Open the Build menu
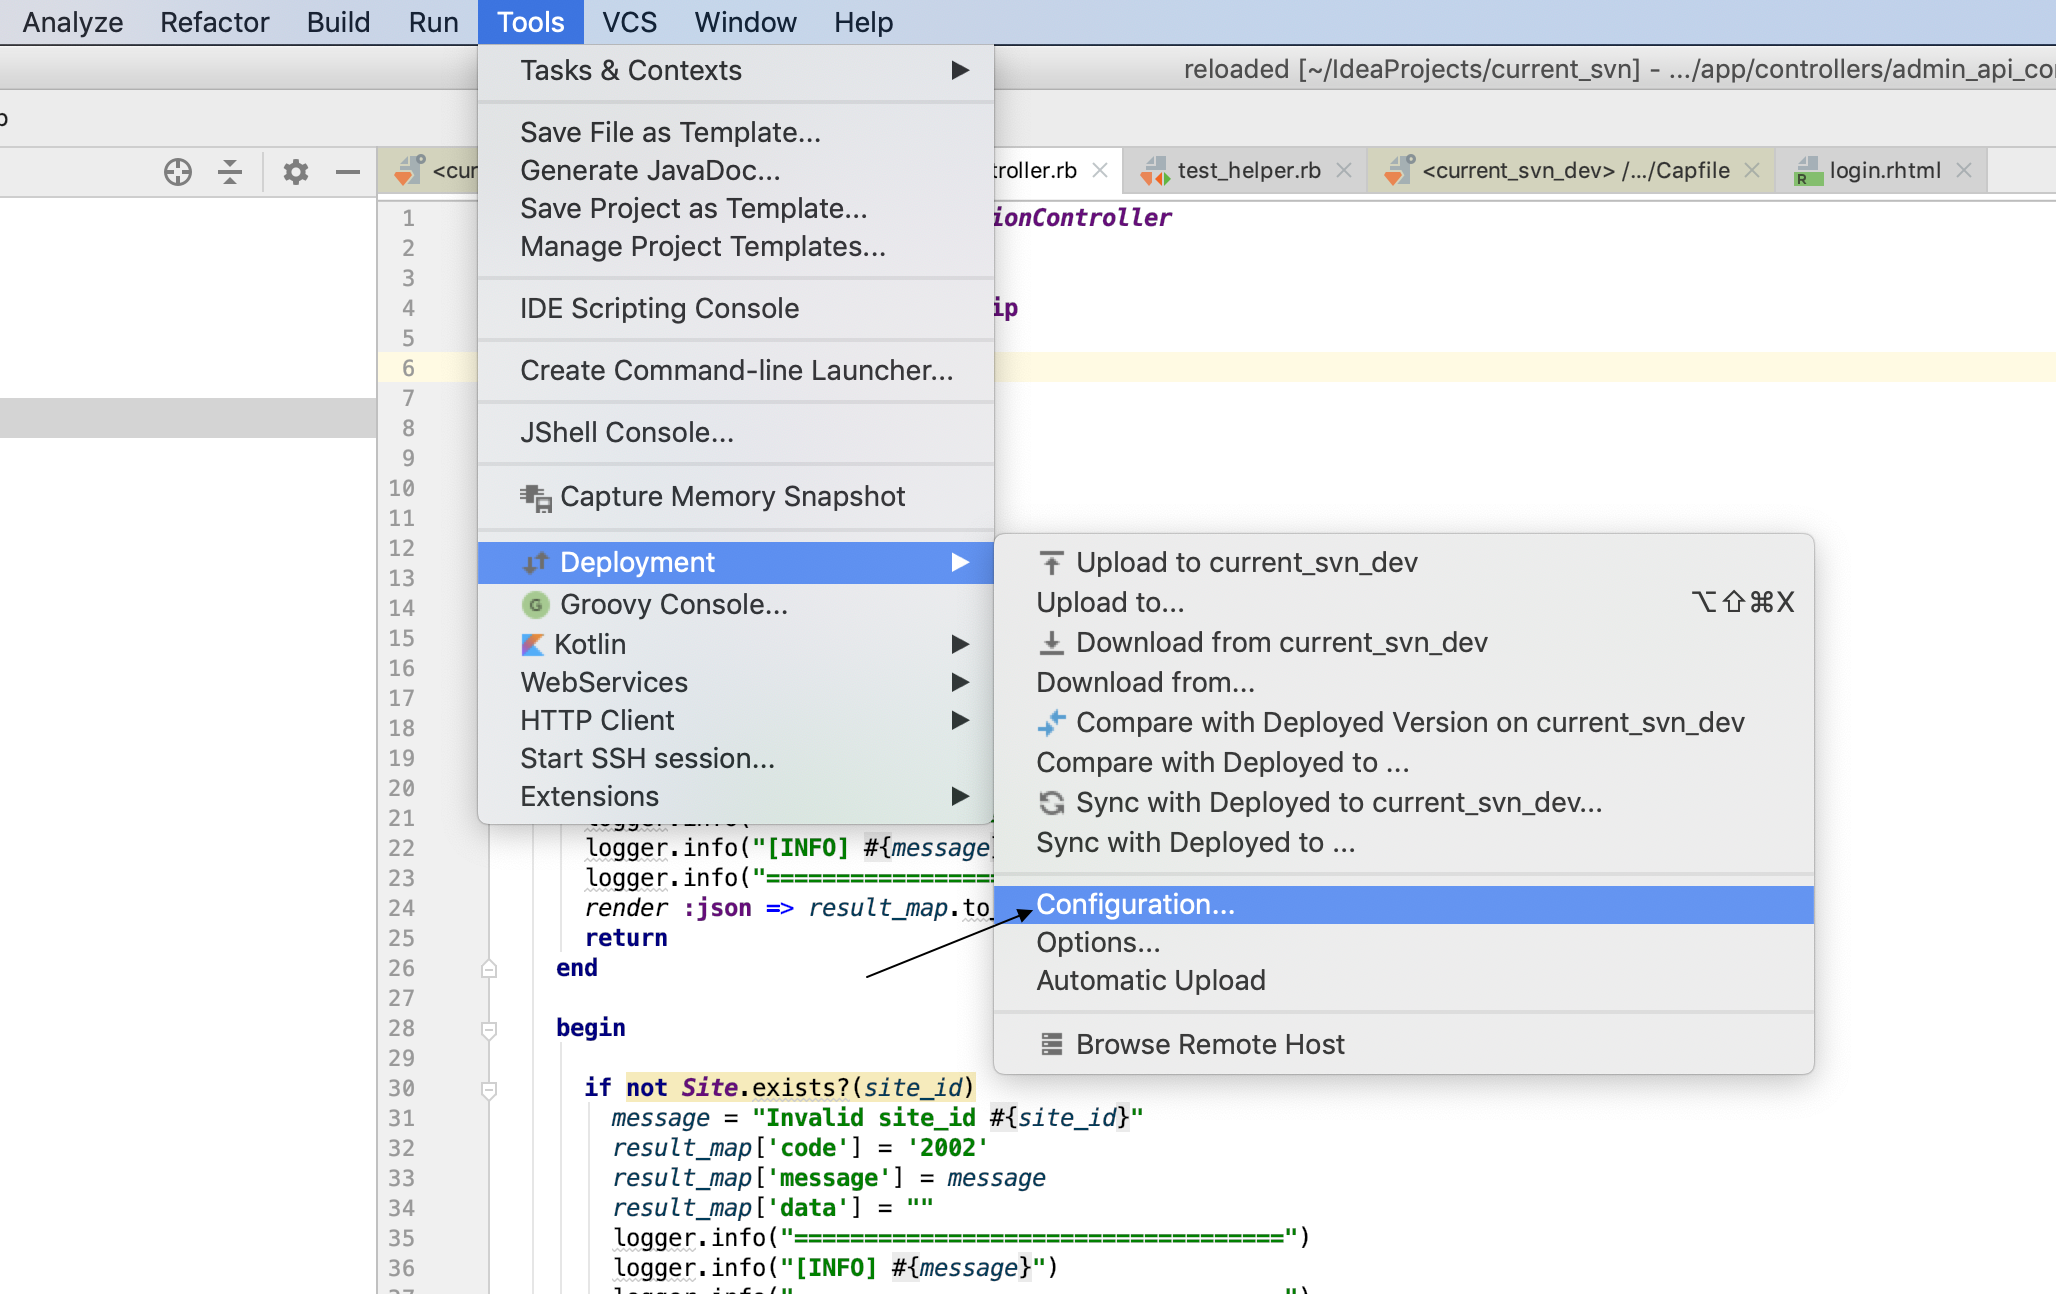Image resolution: width=2056 pixels, height=1294 pixels. point(339,22)
